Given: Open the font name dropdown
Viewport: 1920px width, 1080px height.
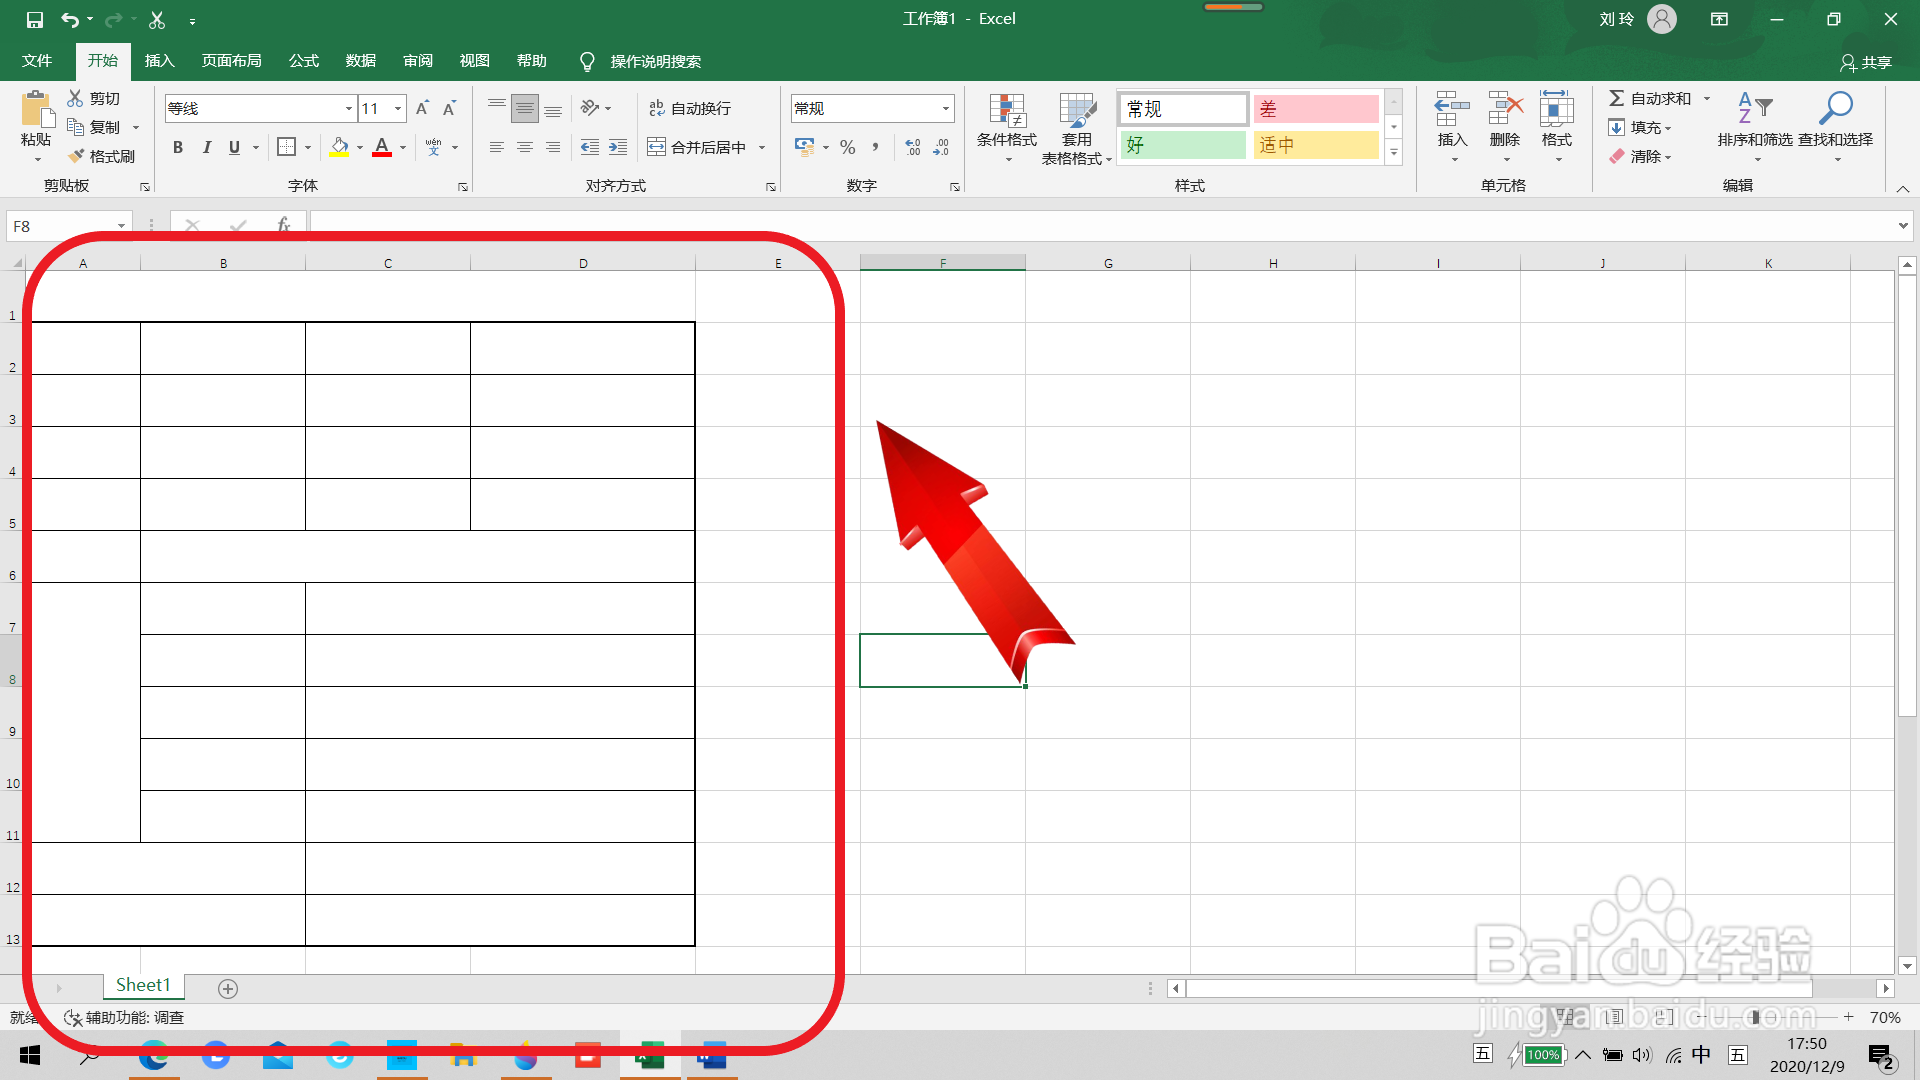Looking at the screenshot, I should click(x=348, y=108).
